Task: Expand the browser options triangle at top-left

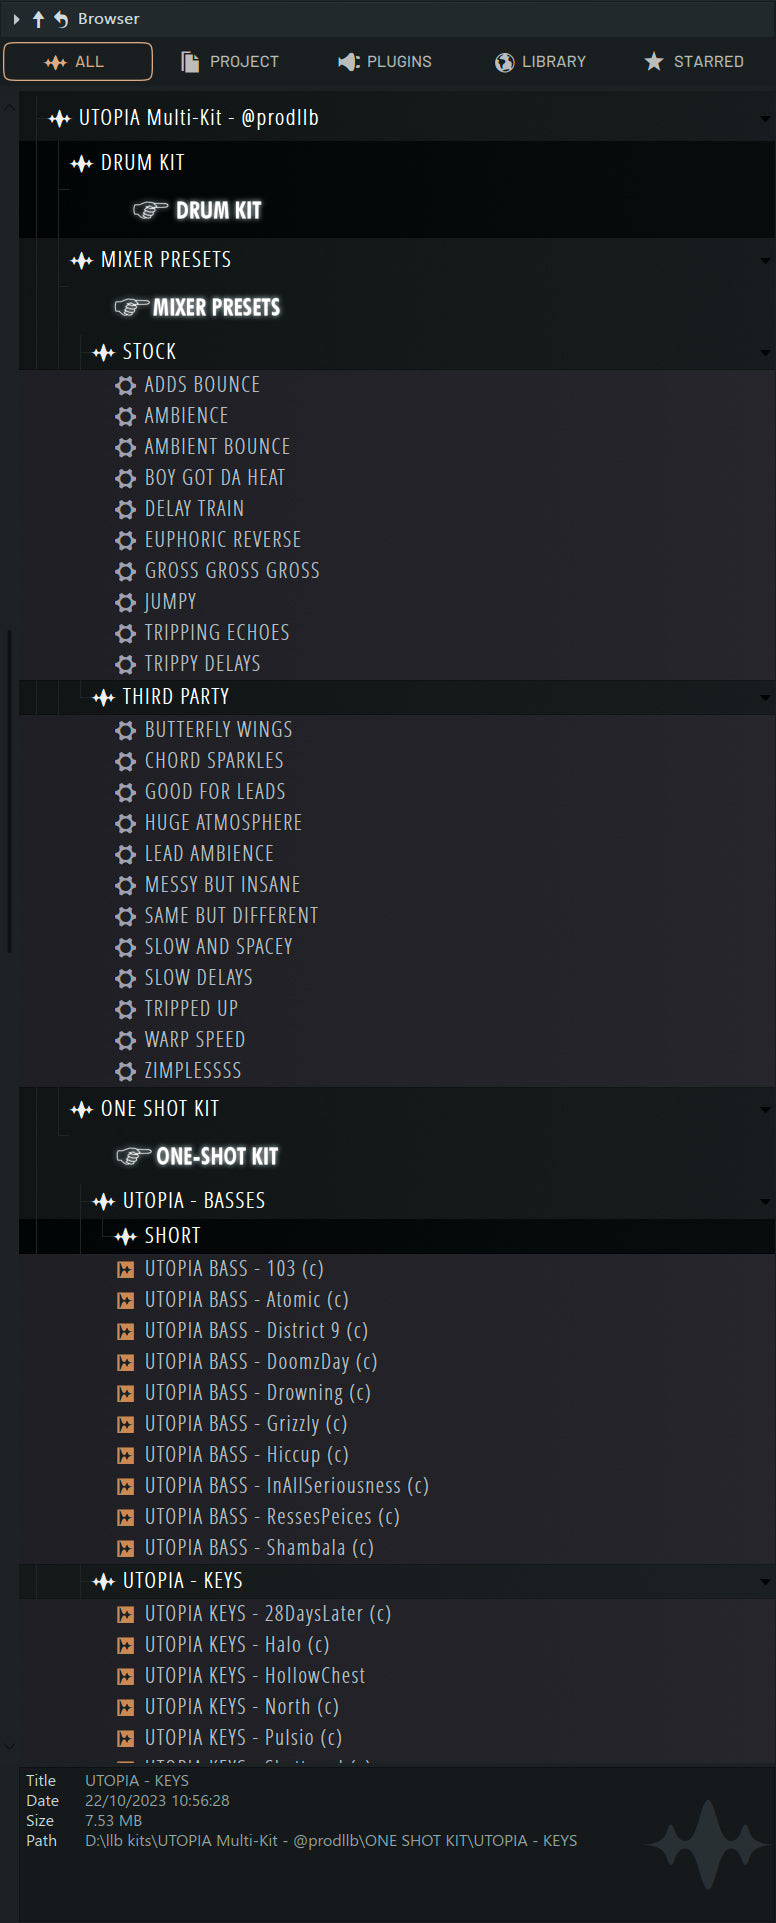Action: click(16, 19)
